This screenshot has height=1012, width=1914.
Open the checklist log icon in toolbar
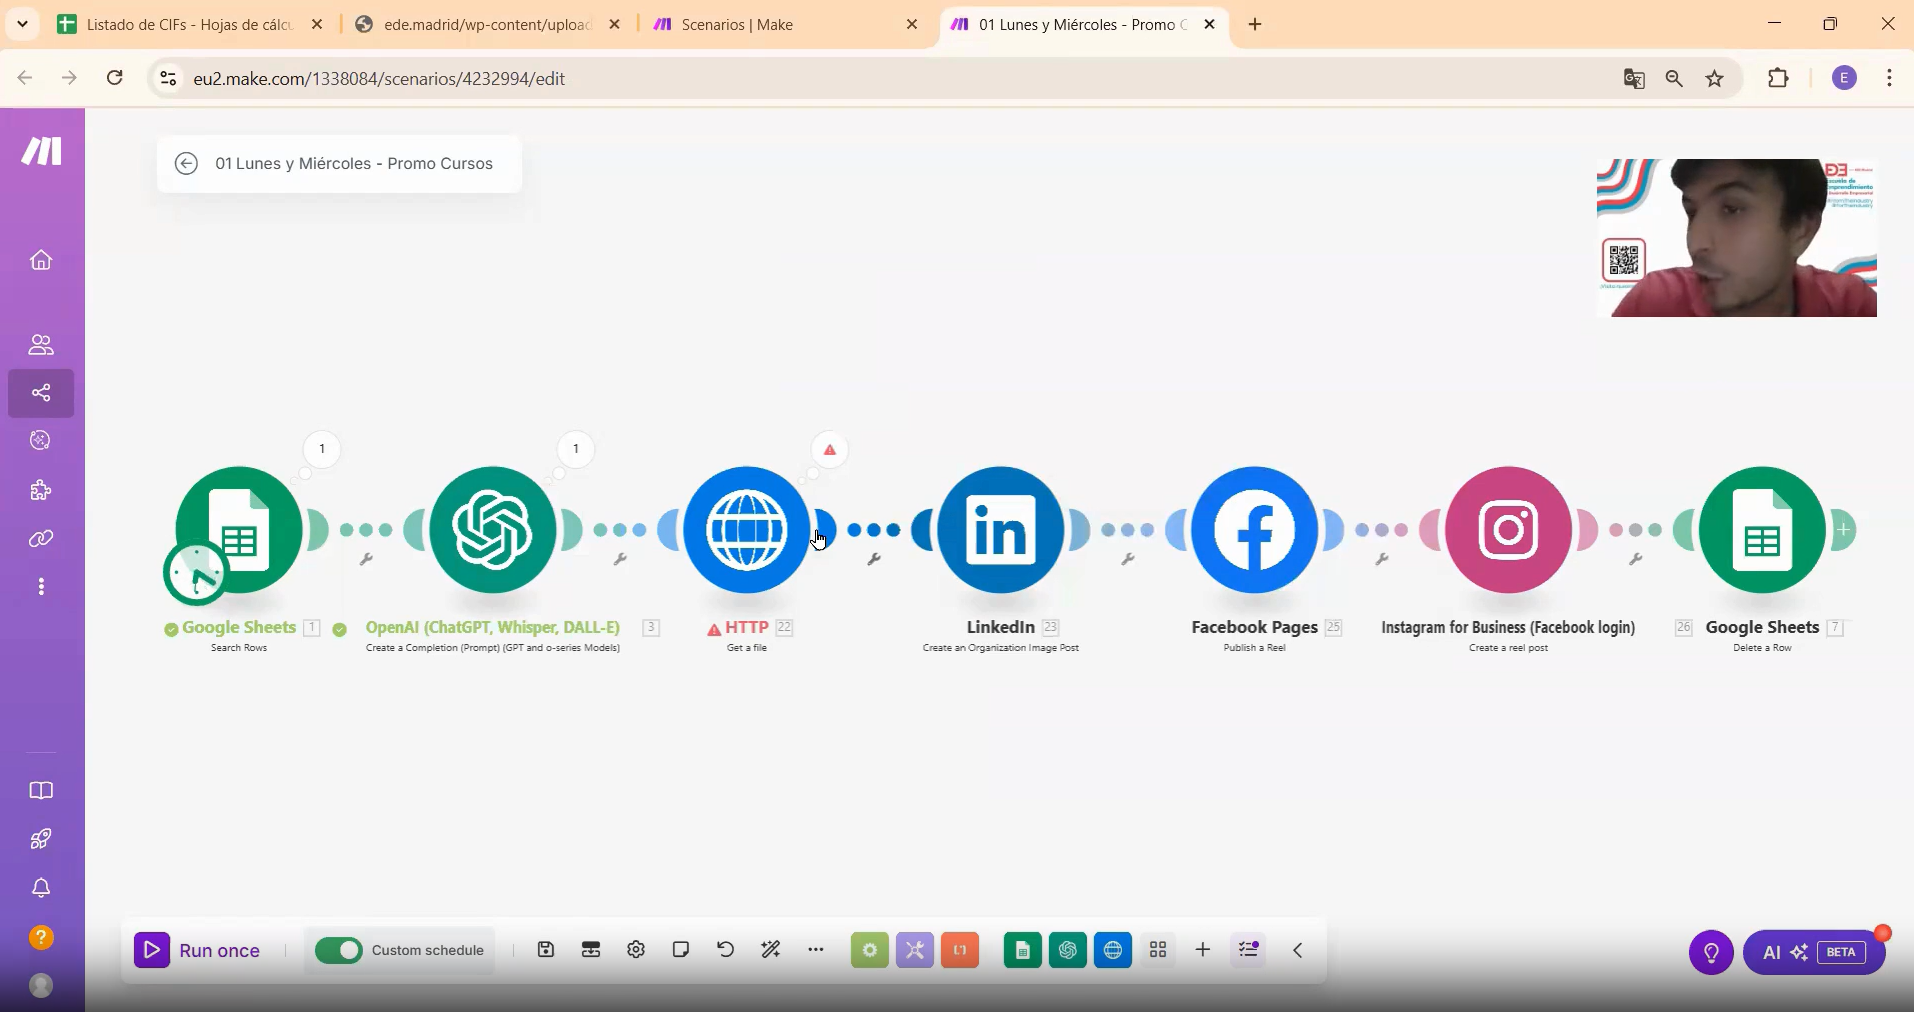[x=1248, y=950]
